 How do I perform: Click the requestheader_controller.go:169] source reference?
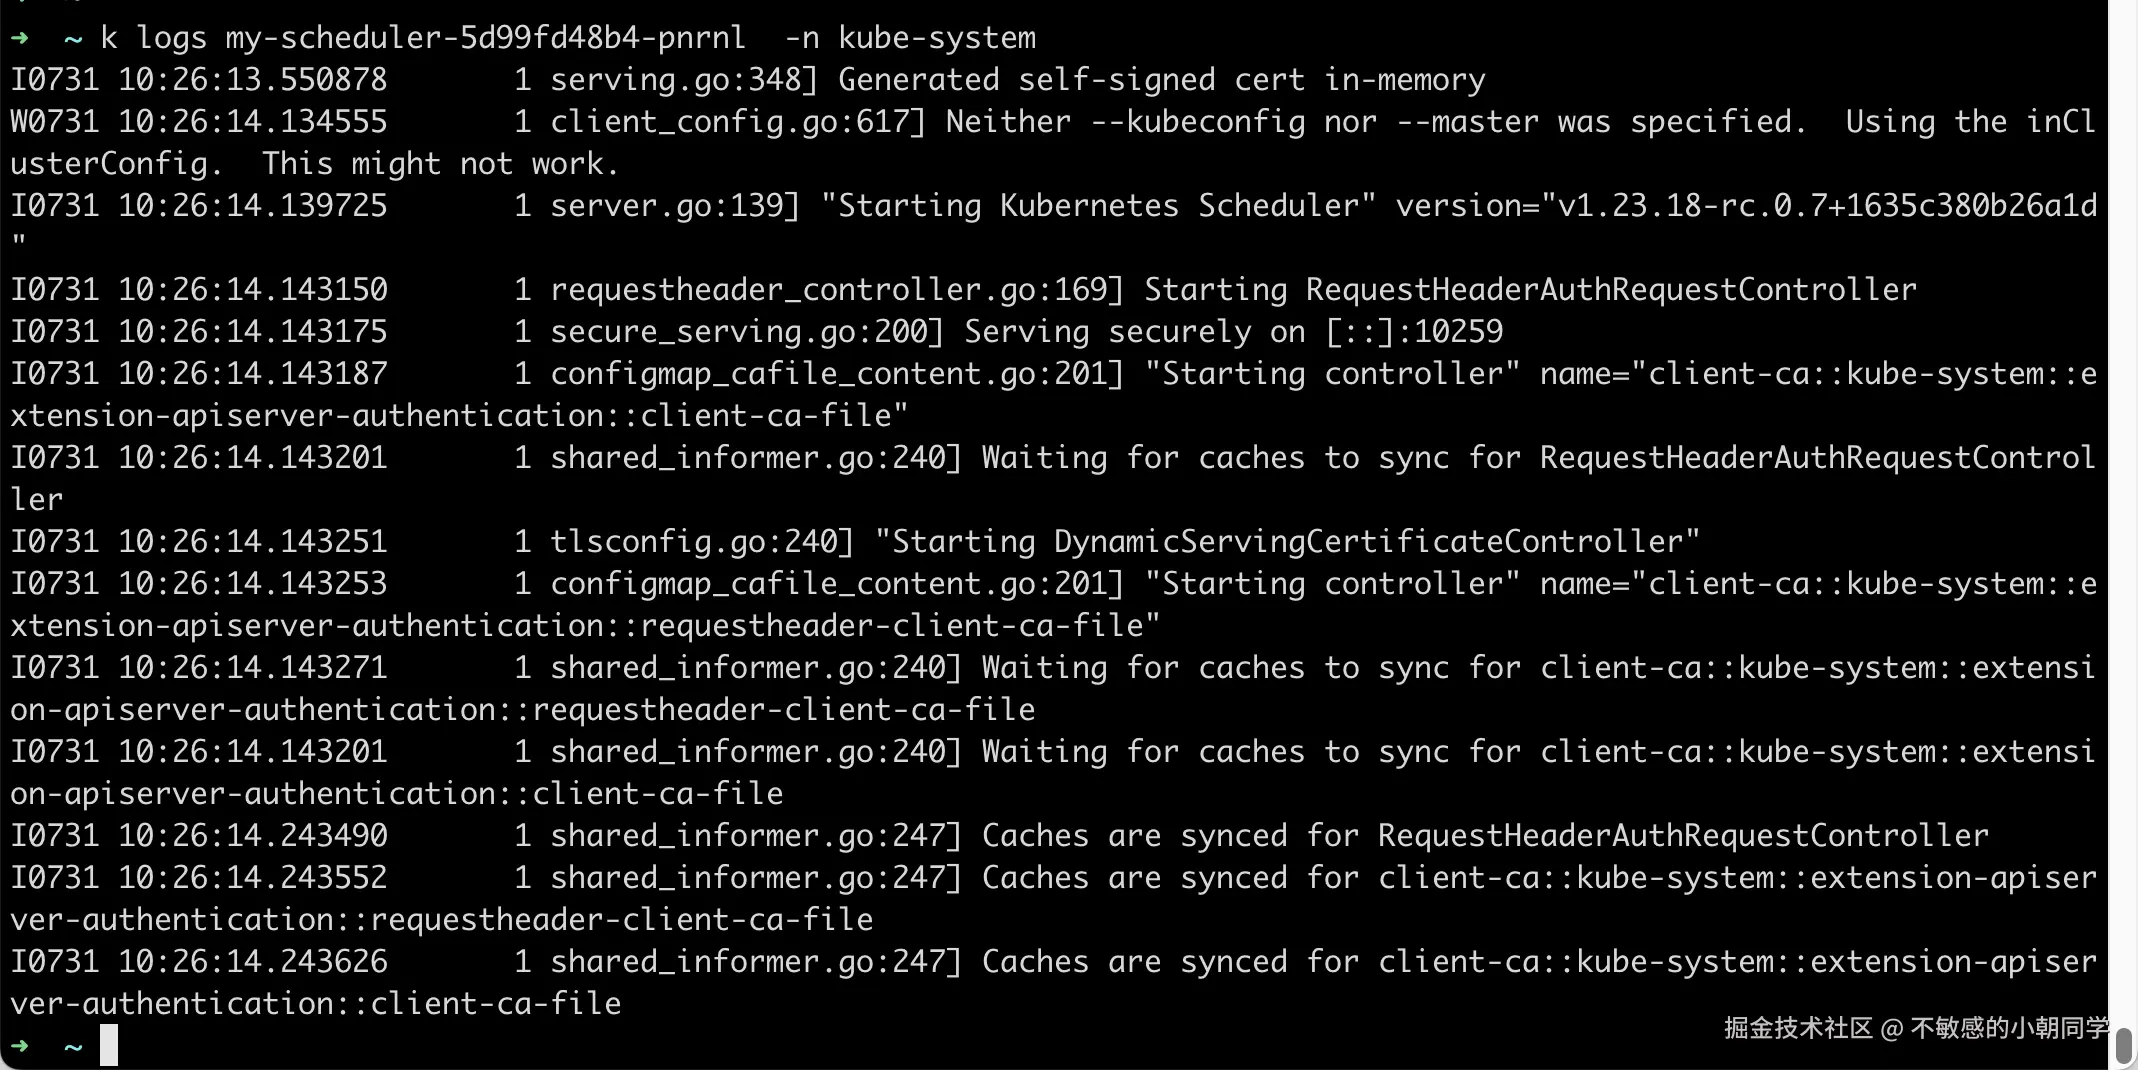[837, 290]
